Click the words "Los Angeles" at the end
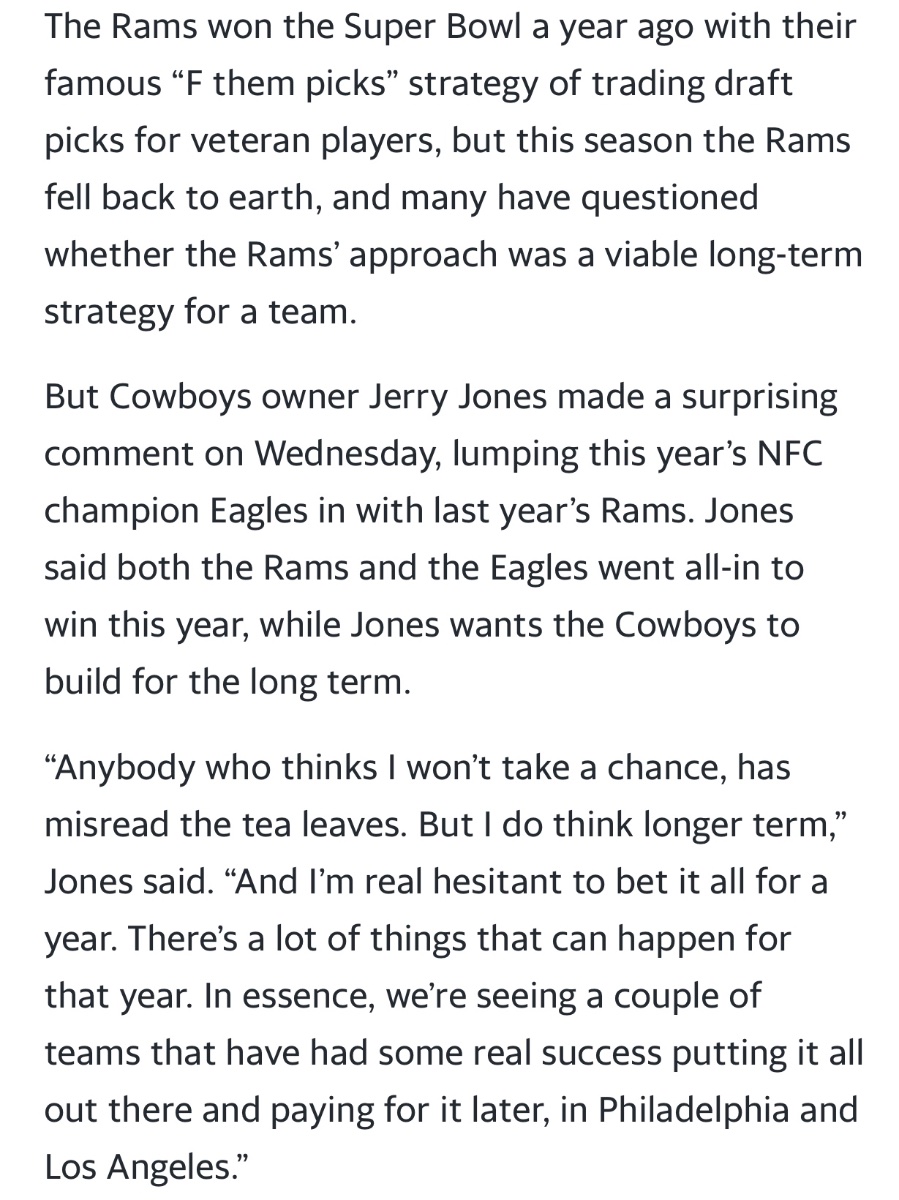The image size is (899, 1200). (x=138, y=1168)
